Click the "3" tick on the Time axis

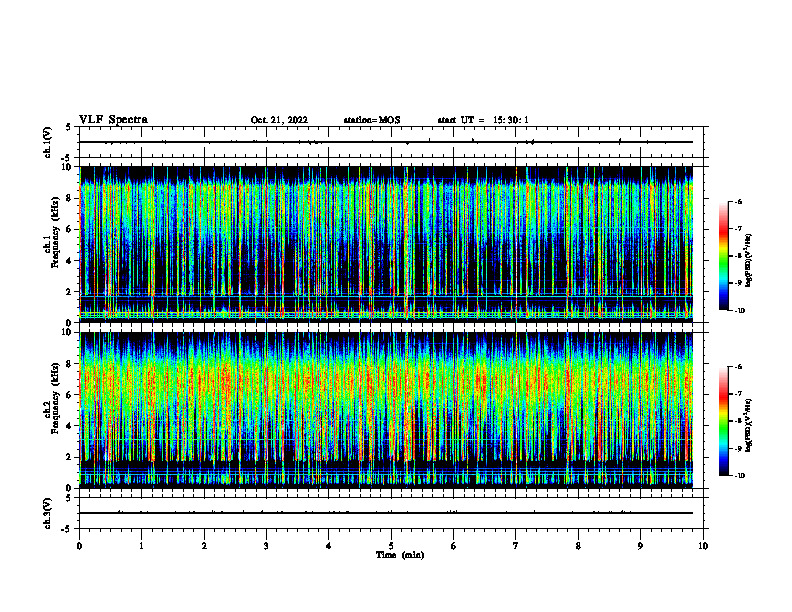(266, 546)
